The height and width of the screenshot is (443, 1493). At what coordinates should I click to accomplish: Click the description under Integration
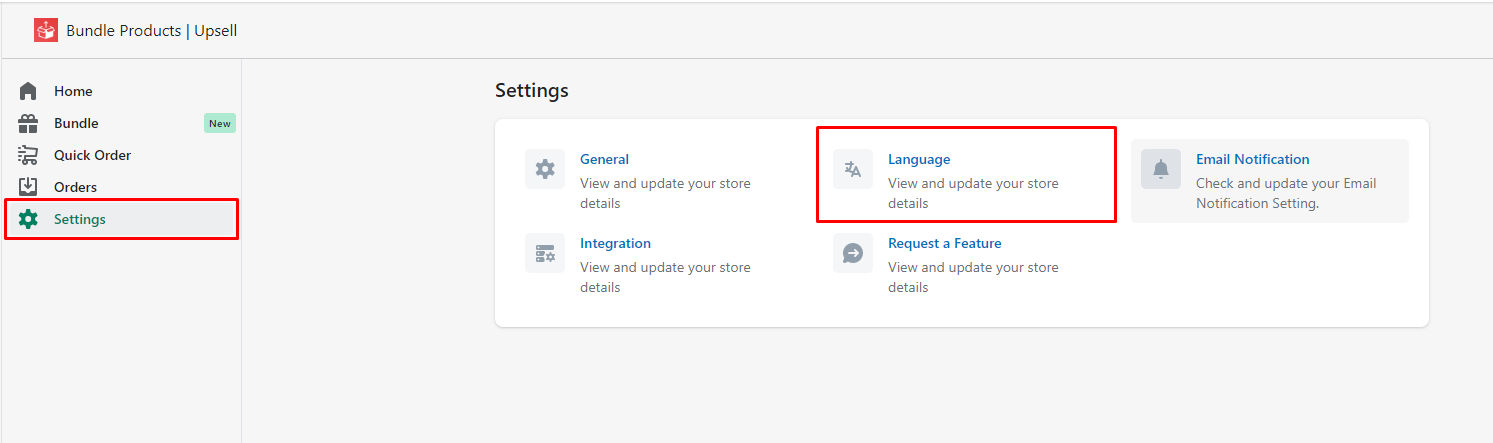pyautogui.click(x=665, y=277)
